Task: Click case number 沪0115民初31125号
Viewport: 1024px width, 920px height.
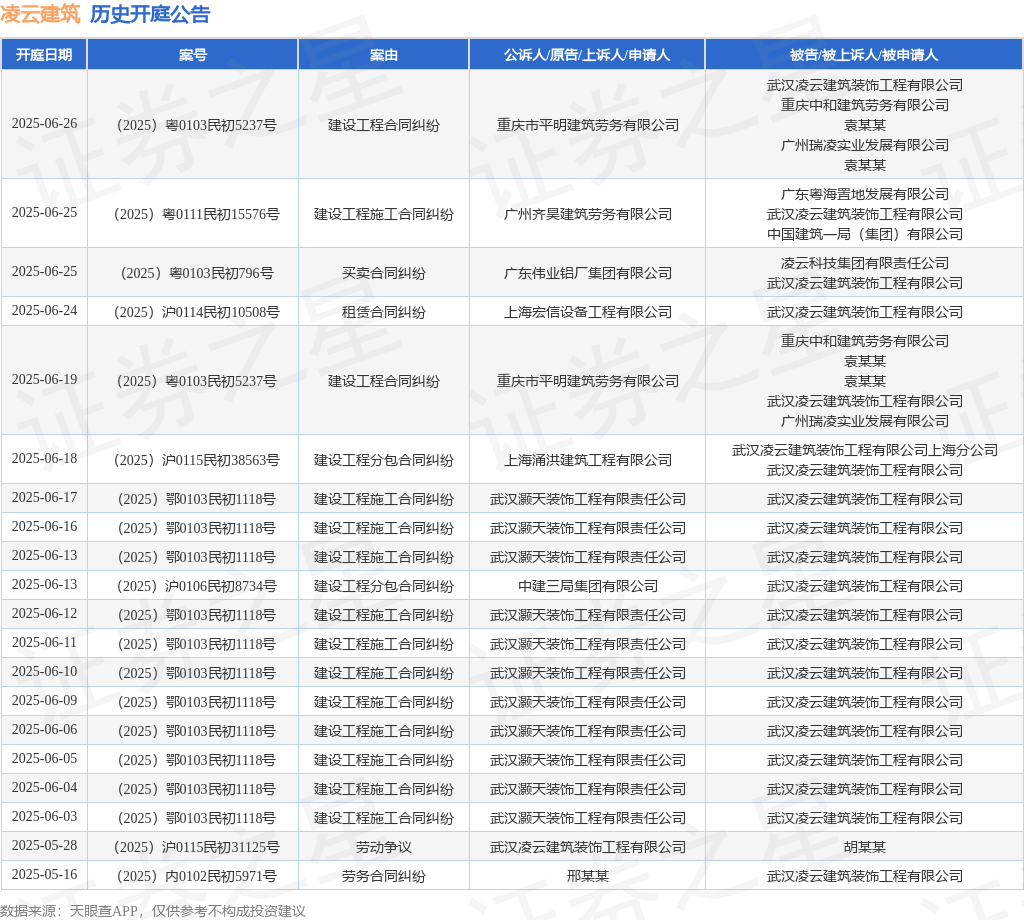Action: pos(197,847)
